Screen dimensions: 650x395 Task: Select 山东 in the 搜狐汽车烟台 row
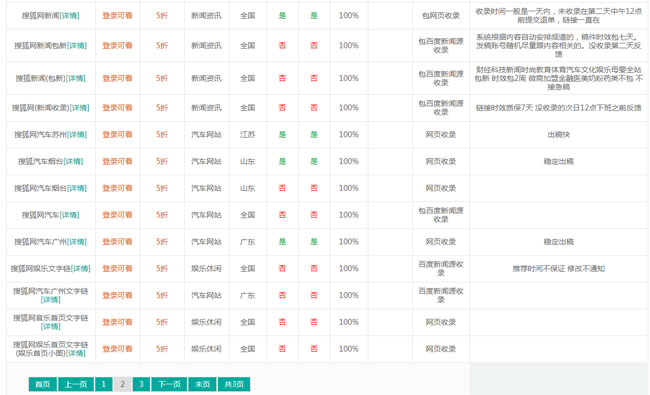coord(247,162)
